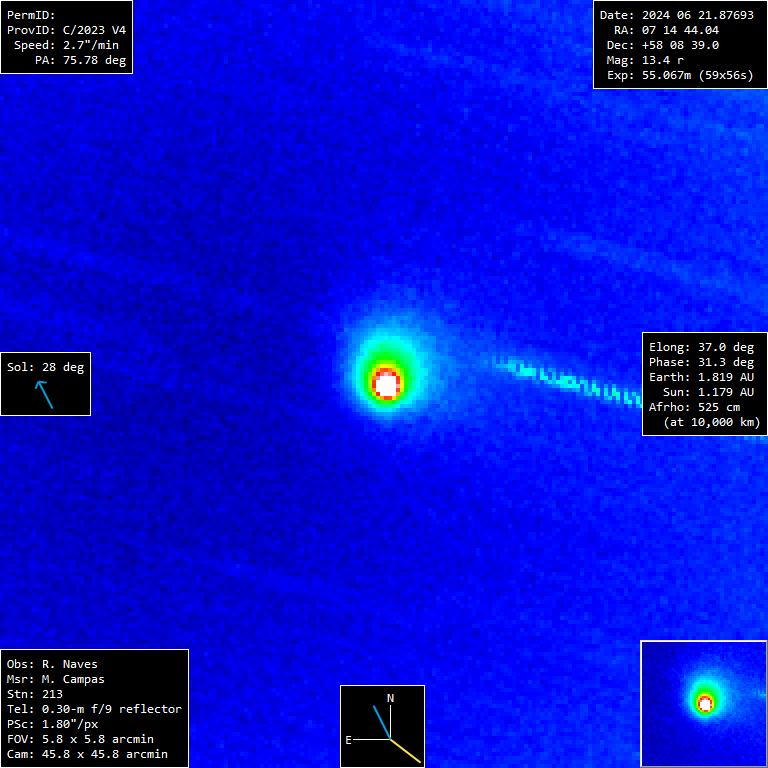The height and width of the screenshot is (768, 768).
Task: Click the 'FOV: 5.8 x 5.8 arcmin' line
Action: pos(80,739)
